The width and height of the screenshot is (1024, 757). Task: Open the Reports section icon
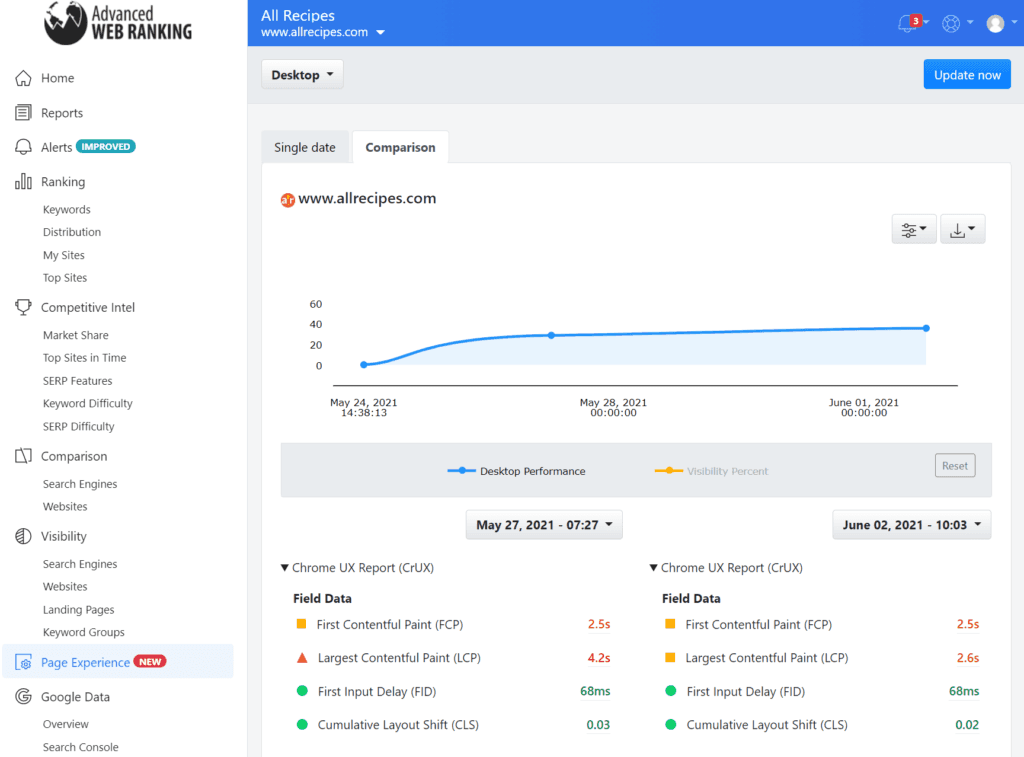pos(23,112)
